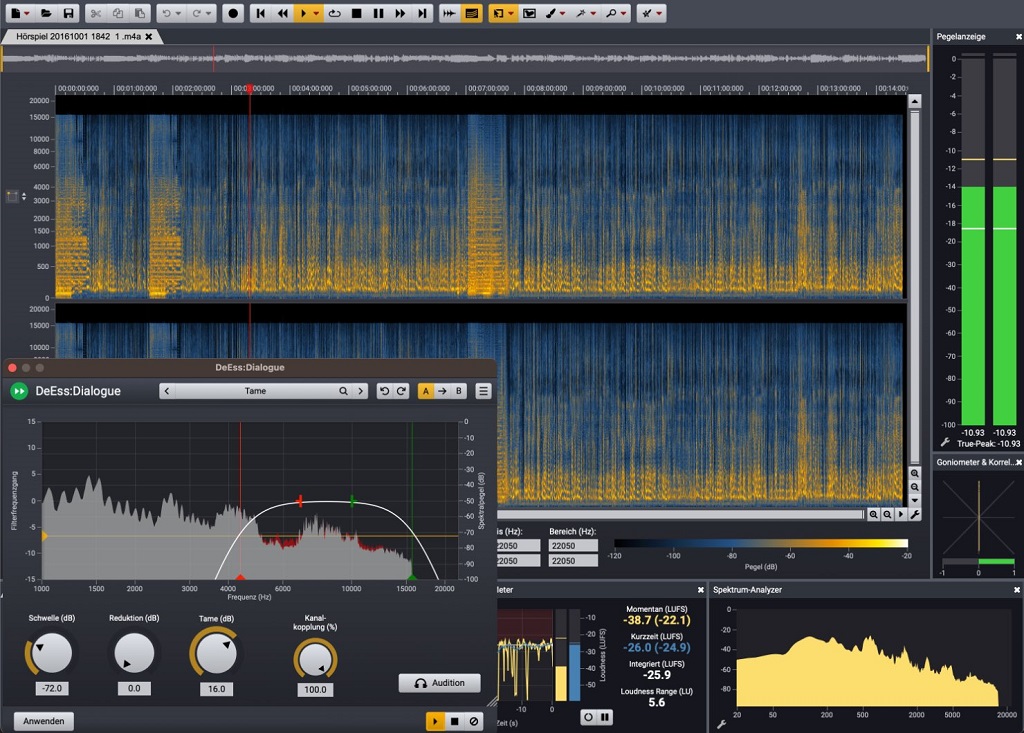
Task: Select the brush tool icon
Action: point(551,13)
